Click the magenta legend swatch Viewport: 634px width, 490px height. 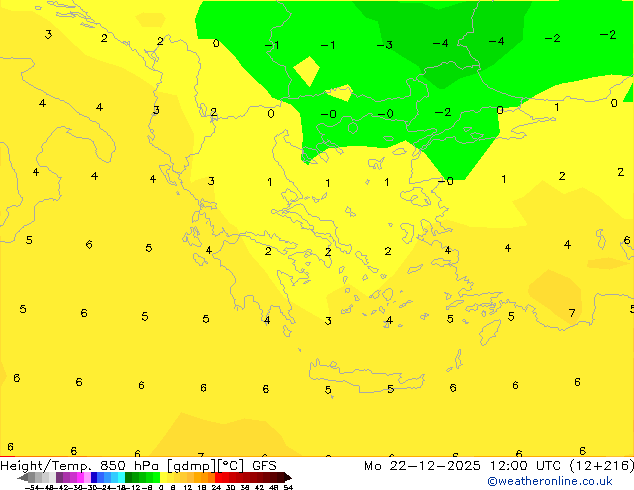[x=80, y=477]
